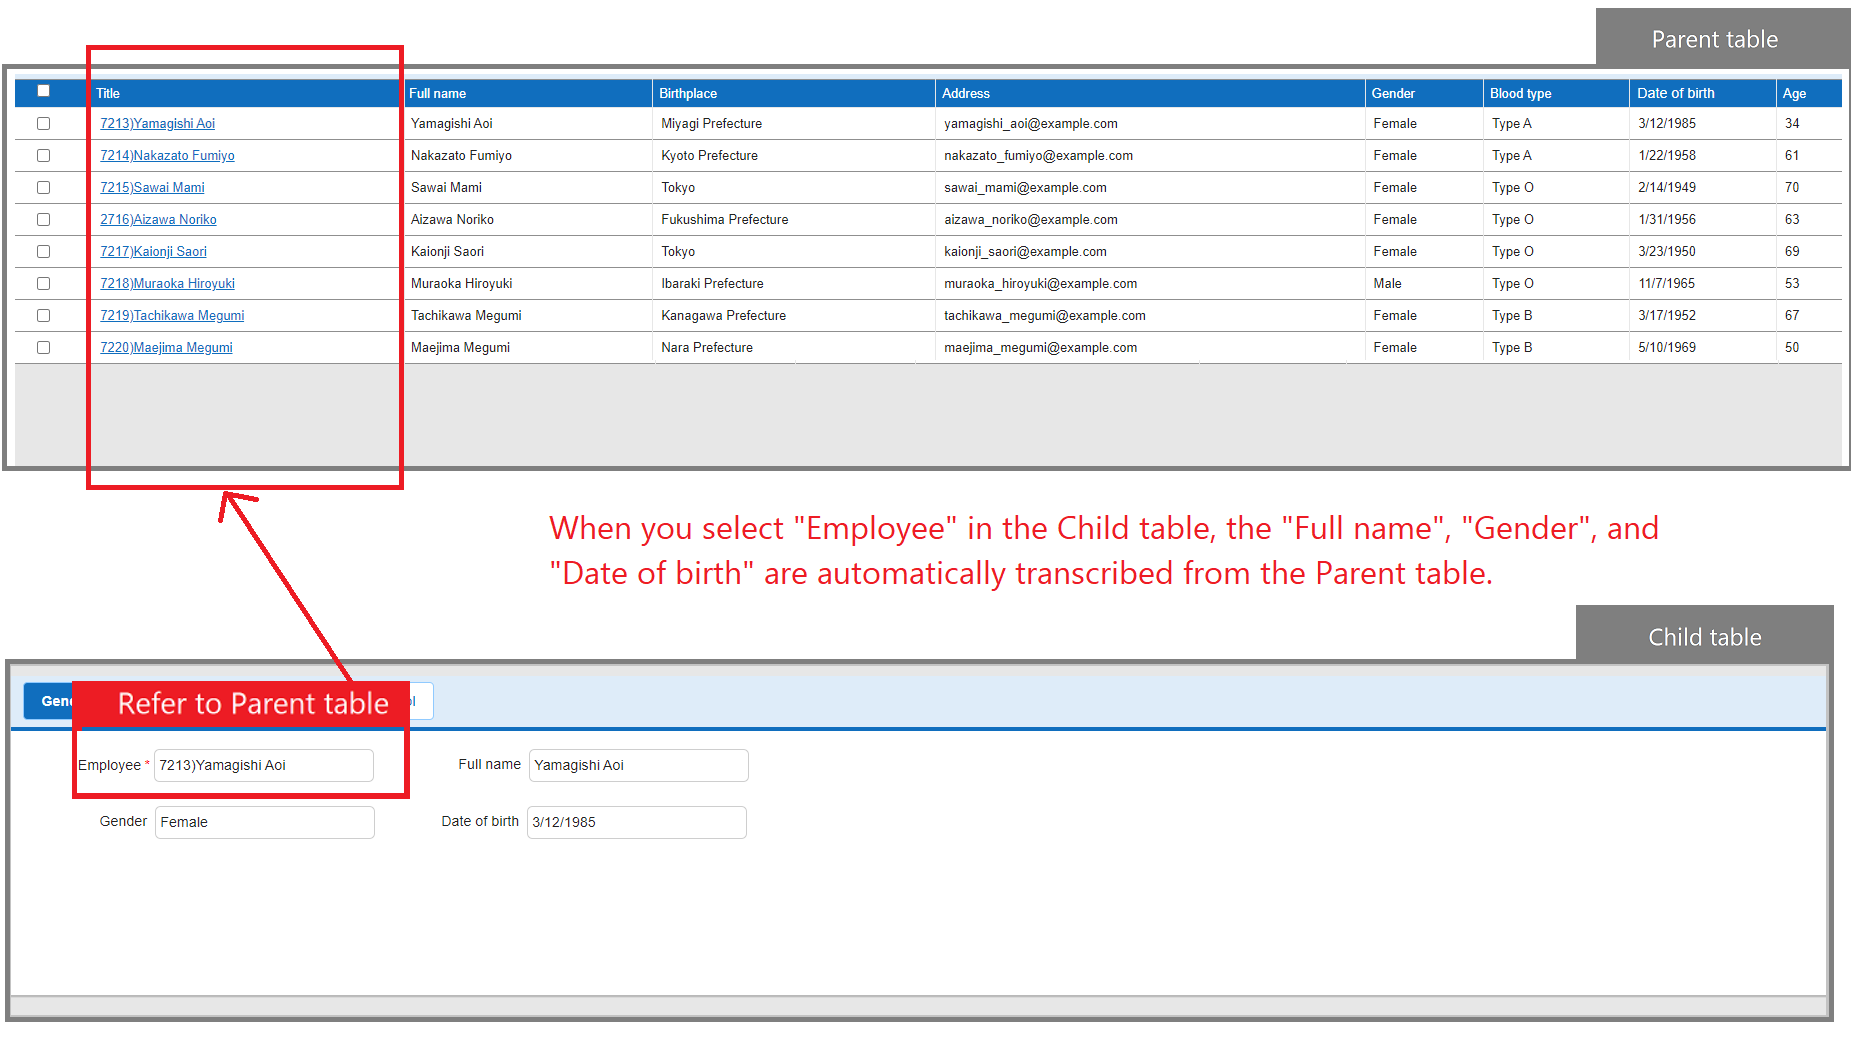Click the Date of birth field 3/12/1985
1851x1037 pixels.
637,822
